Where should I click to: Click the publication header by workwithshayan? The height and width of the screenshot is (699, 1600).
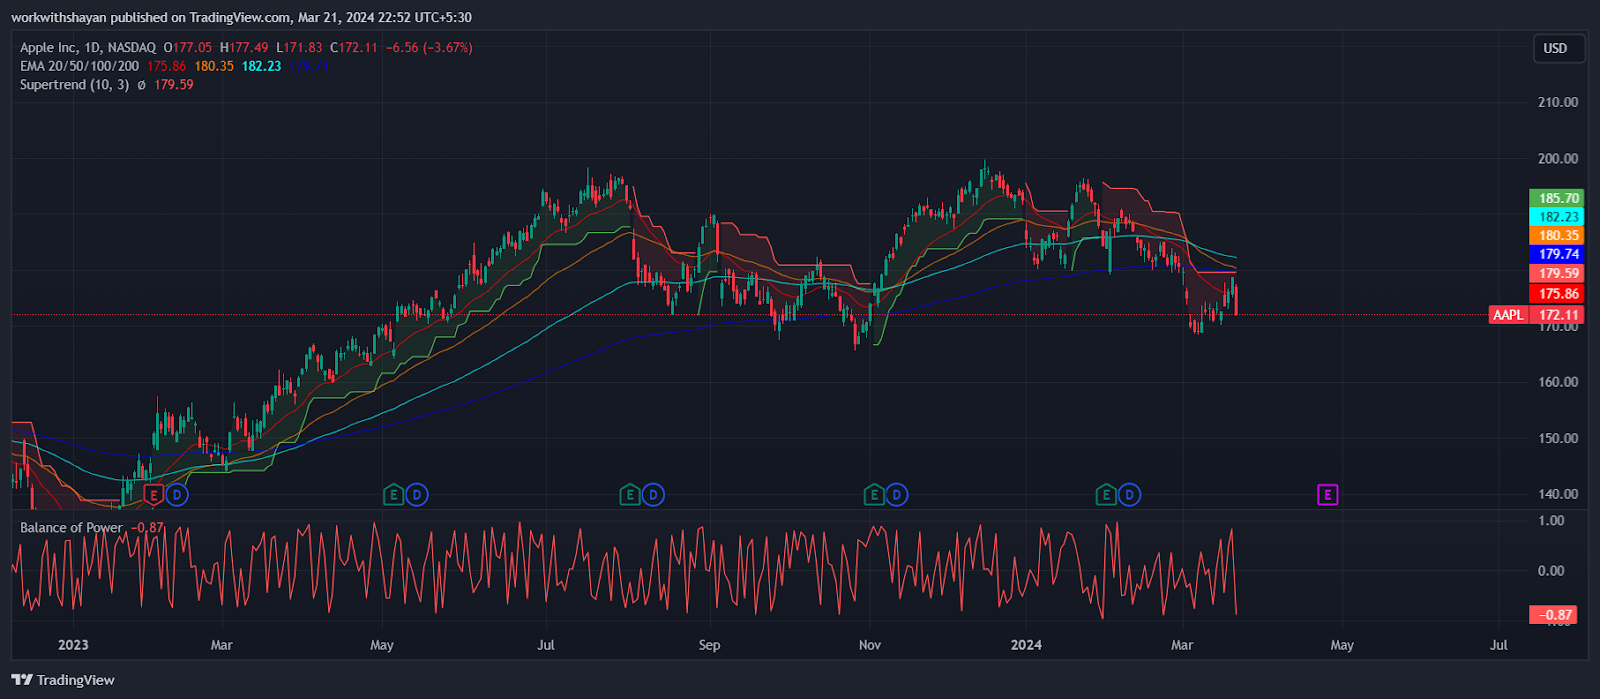[x=241, y=17]
